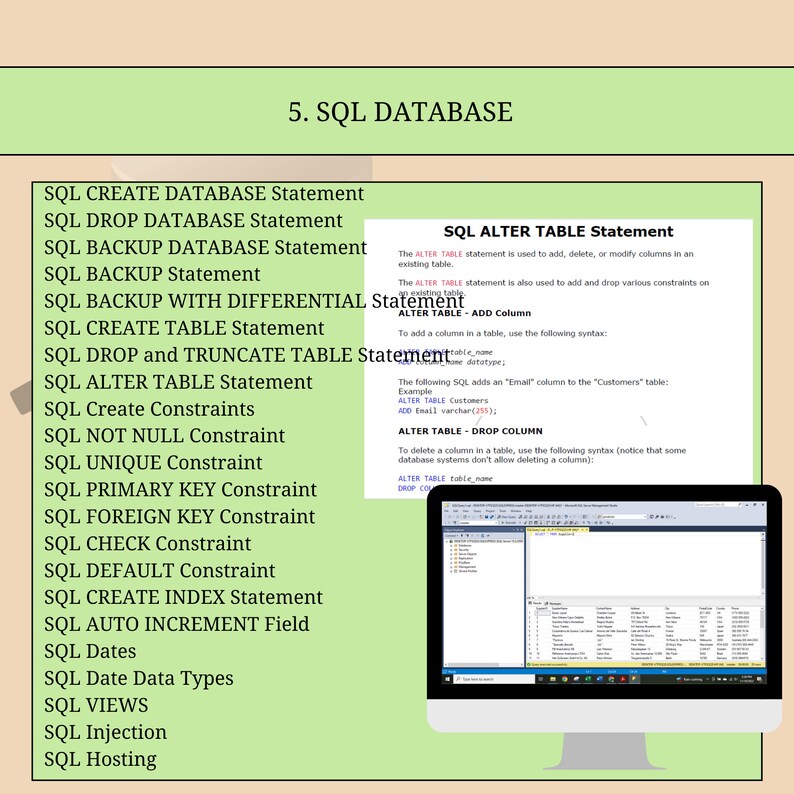Expand the Security node in Object Explorer
This screenshot has height=794, width=794.
tap(451, 550)
